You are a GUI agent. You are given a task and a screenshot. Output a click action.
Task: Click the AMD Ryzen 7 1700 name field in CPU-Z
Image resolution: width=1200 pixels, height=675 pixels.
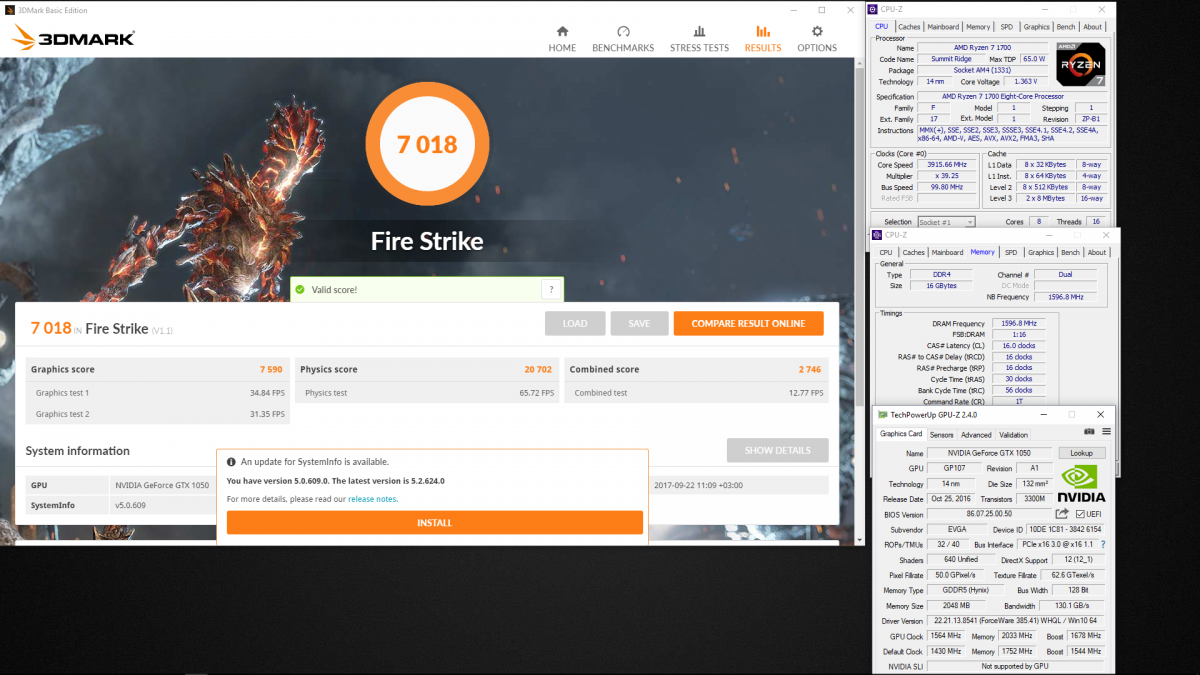[983, 48]
